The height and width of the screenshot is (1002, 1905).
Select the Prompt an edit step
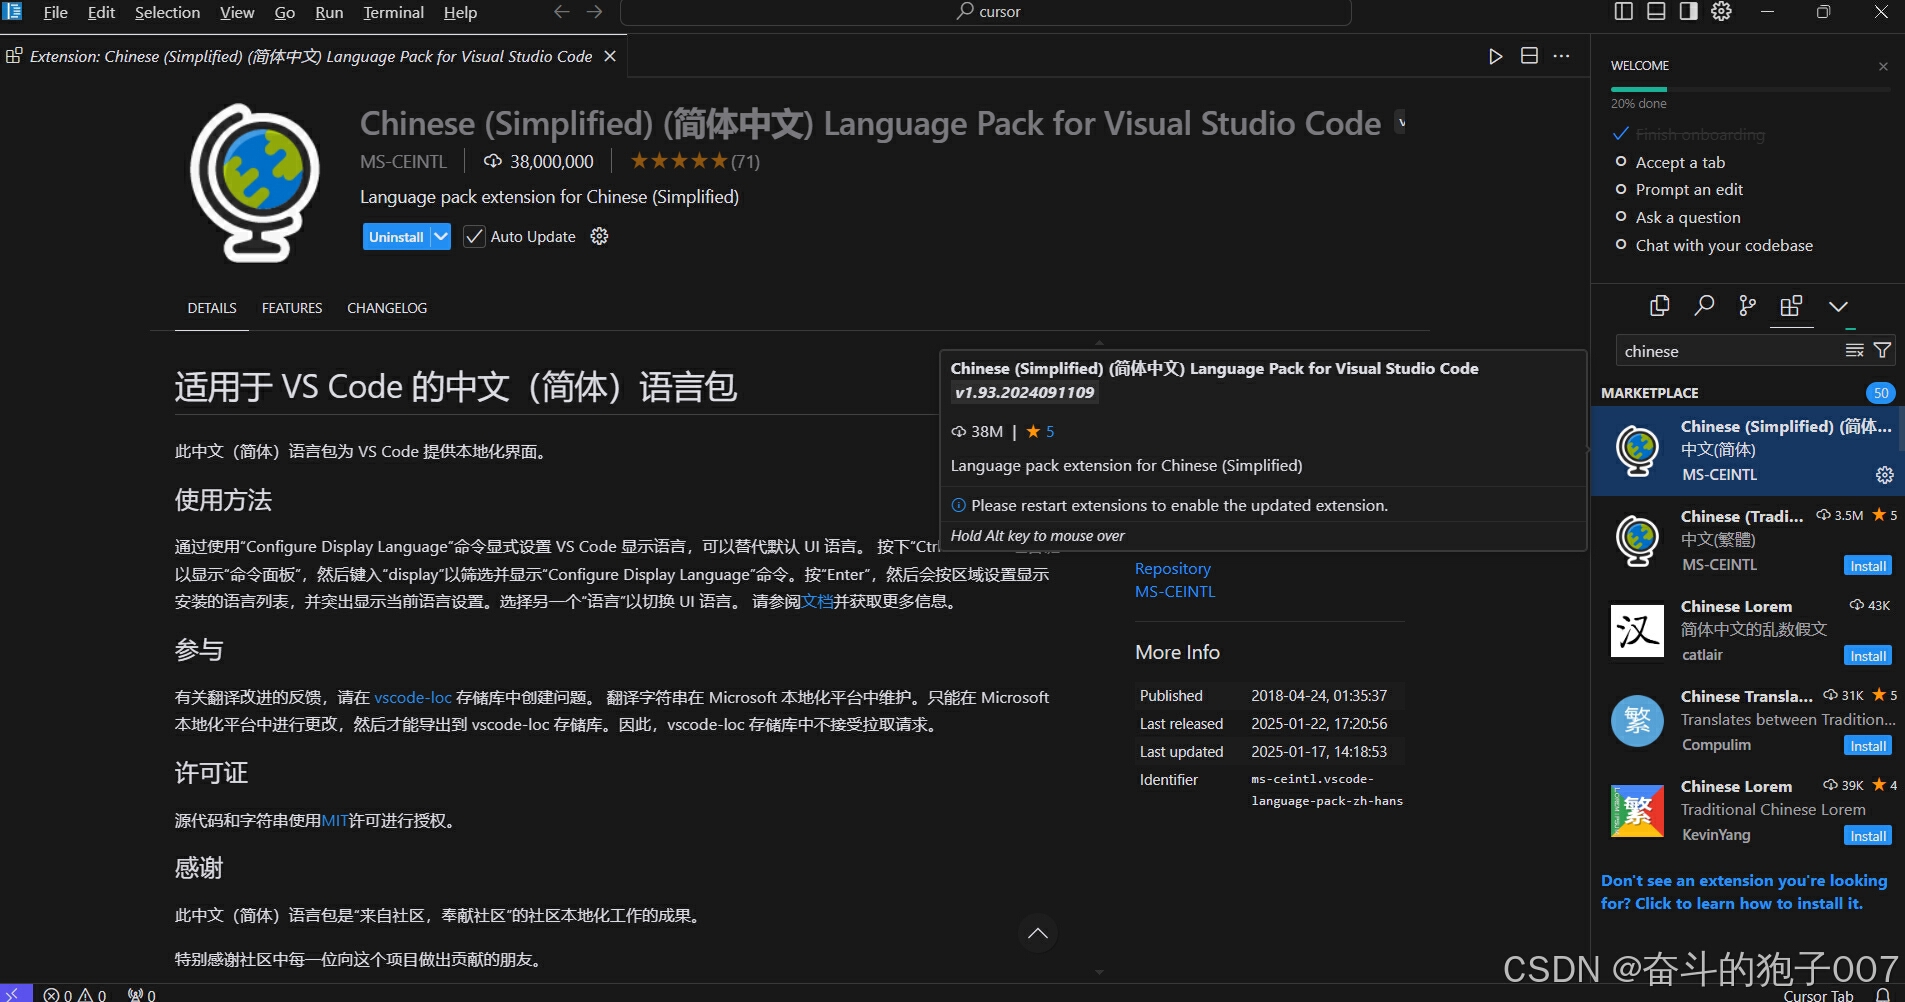pos(1689,189)
